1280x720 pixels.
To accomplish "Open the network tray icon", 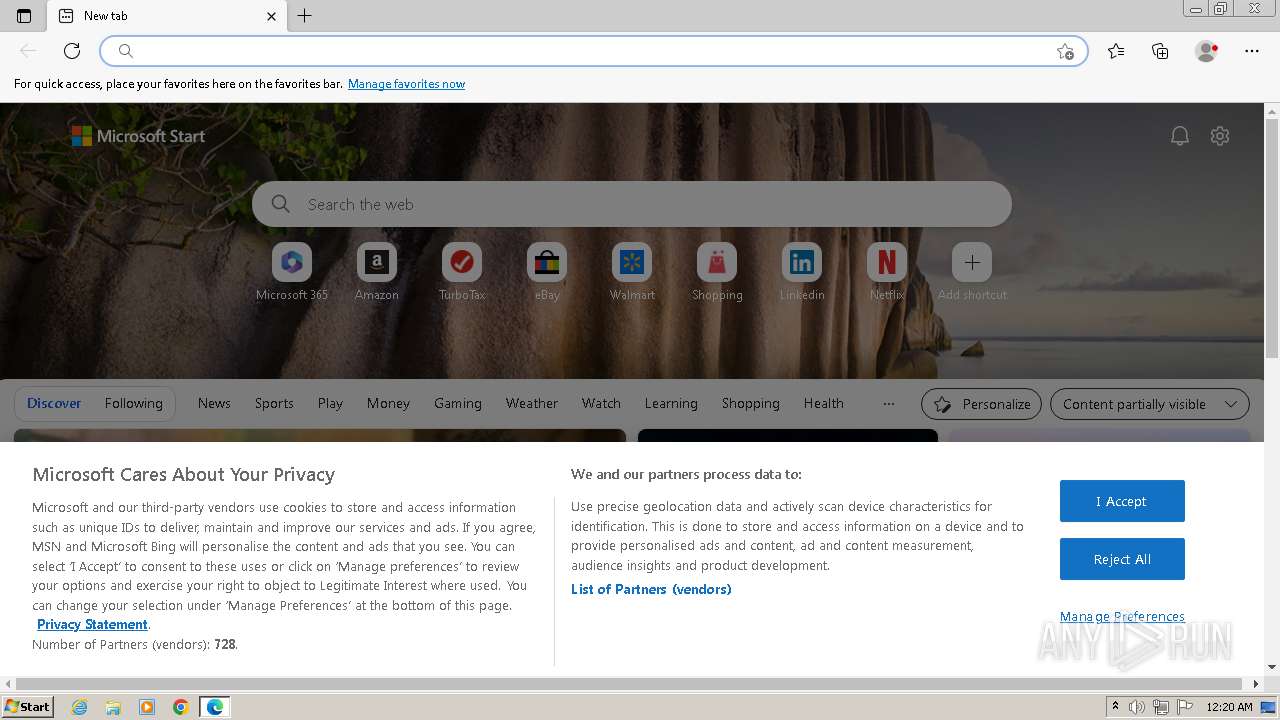I will click(x=1160, y=707).
